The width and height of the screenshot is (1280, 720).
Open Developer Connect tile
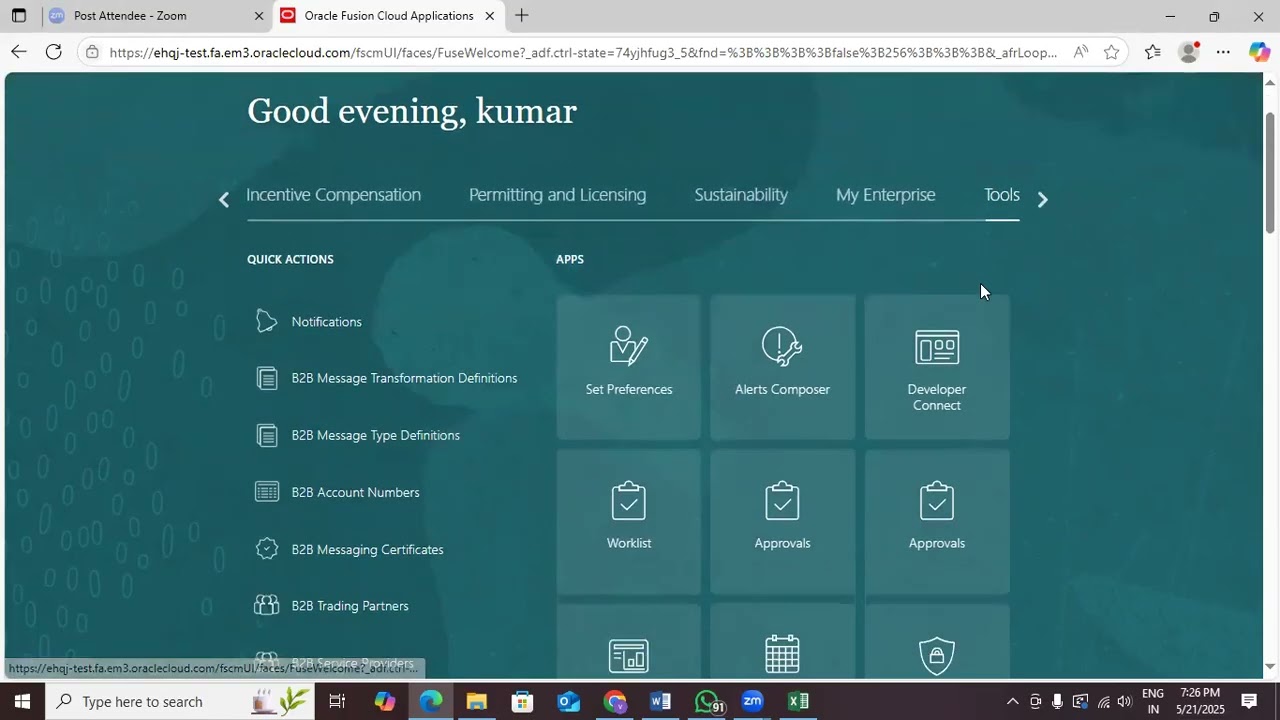[x=937, y=366]
